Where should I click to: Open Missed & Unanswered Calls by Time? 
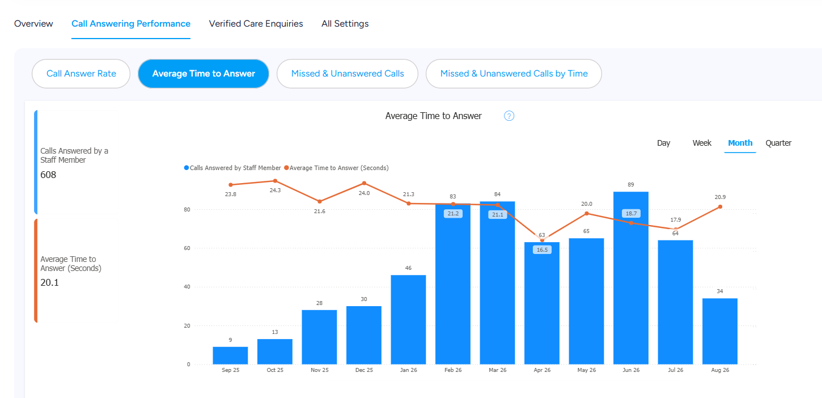coord(514,73)
